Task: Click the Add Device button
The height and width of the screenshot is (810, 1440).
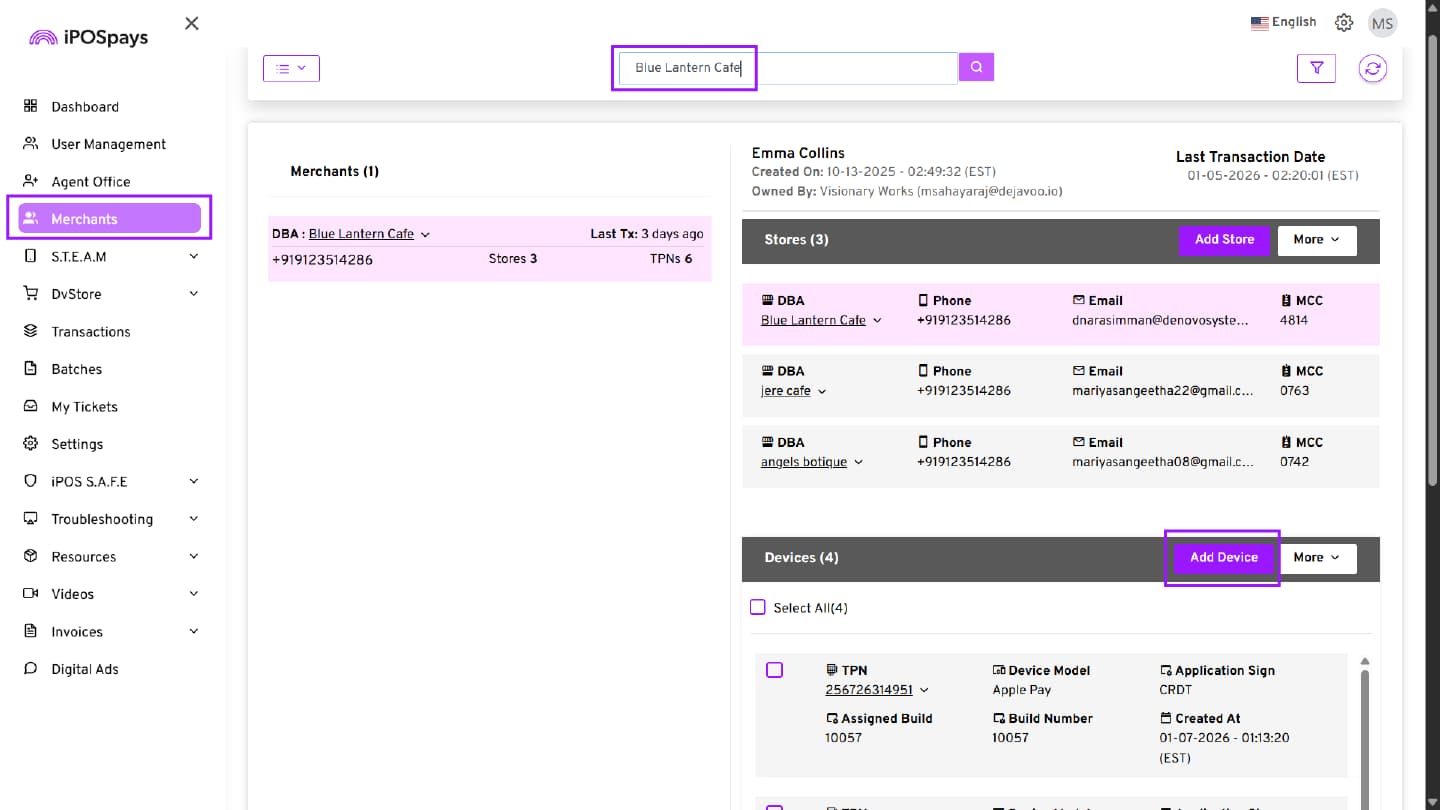Action: pyautogui.click(x=1223, y=558)
